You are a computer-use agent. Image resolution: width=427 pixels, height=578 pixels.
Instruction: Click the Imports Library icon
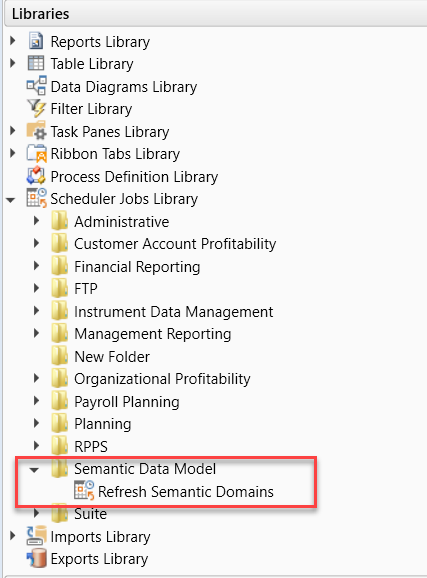click(37, 536)
